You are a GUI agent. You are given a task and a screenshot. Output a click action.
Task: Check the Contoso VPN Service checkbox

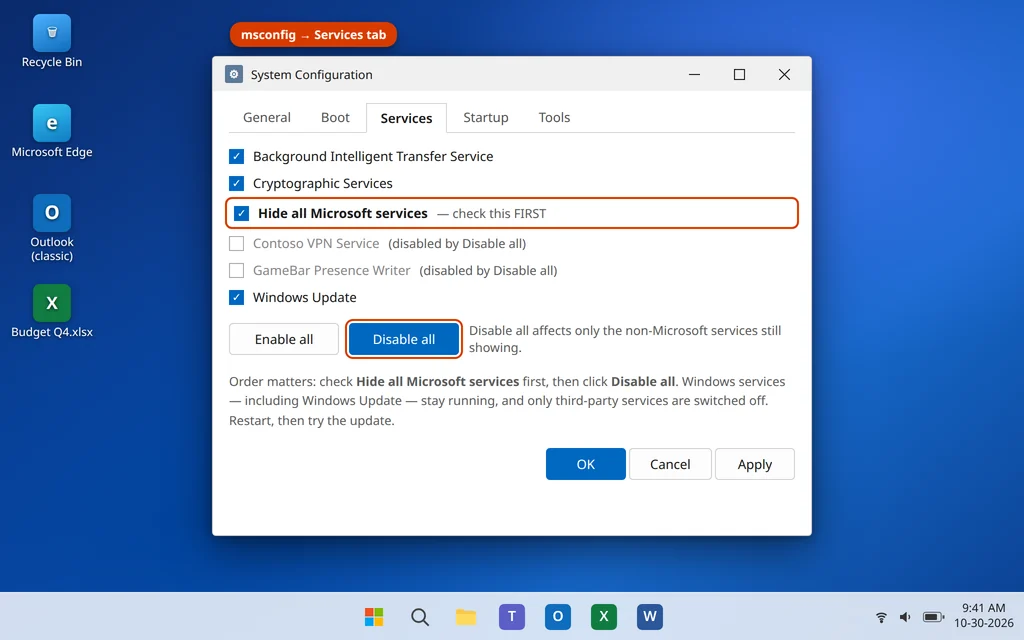click(x=236, y=244)
